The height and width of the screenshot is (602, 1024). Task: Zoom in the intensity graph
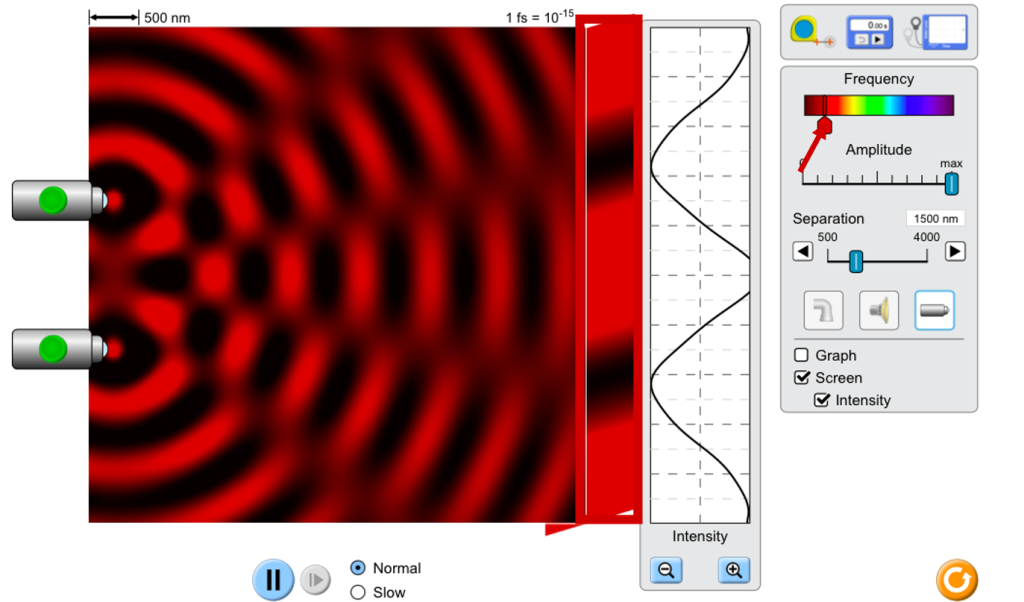click(734, 570)
